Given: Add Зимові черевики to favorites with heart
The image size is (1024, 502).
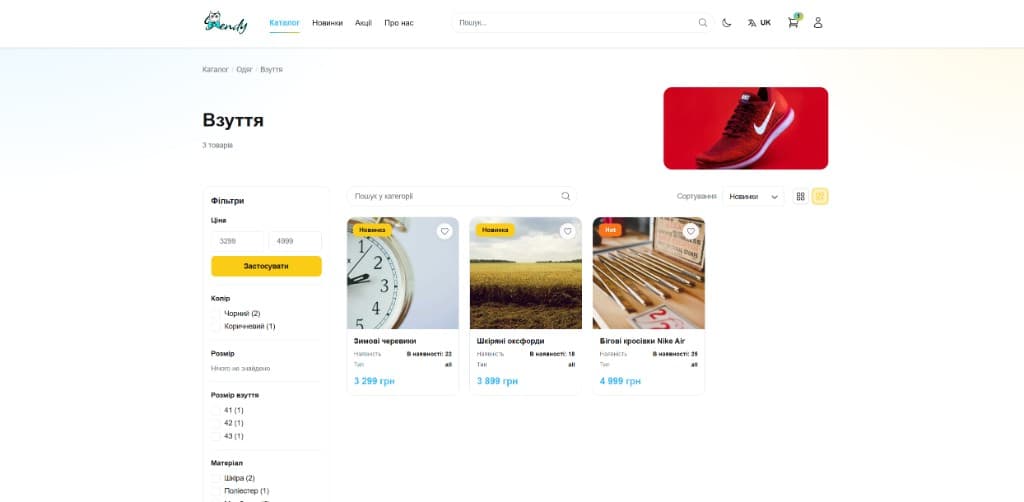Looking at the screenshot, I should [445, 231].
